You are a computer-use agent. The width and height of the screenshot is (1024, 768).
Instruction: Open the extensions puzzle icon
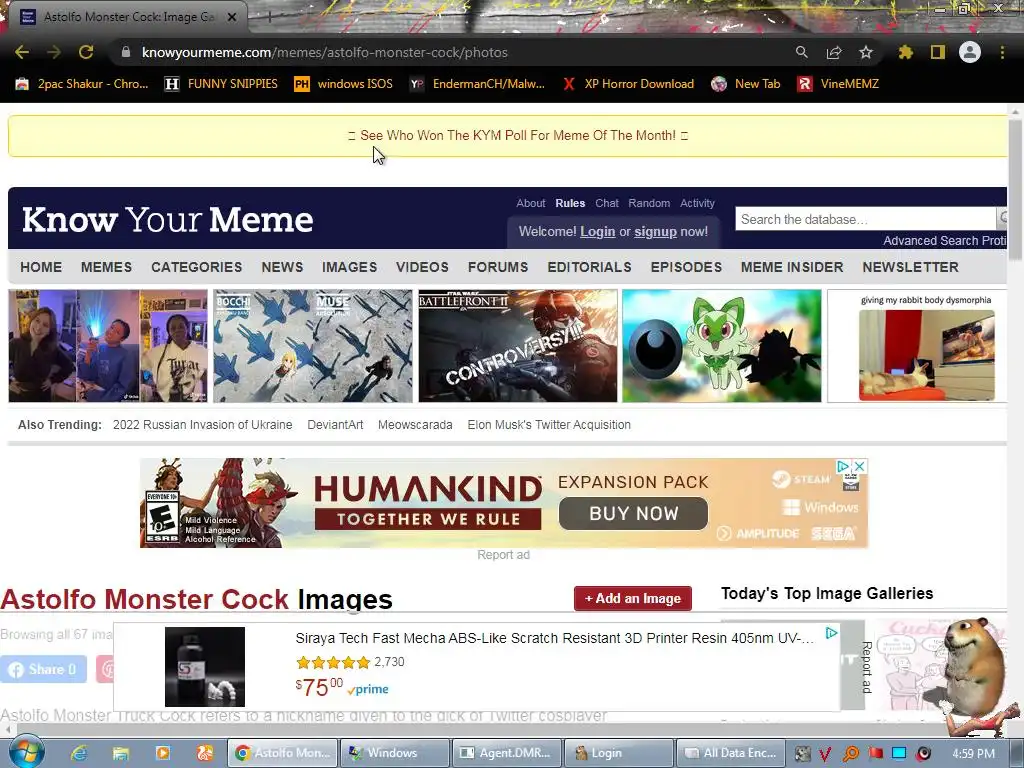click(x=906, y=52)
